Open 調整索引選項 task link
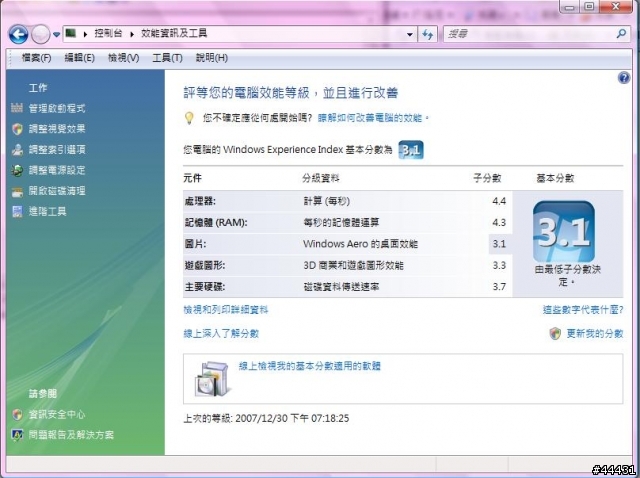 57,149
